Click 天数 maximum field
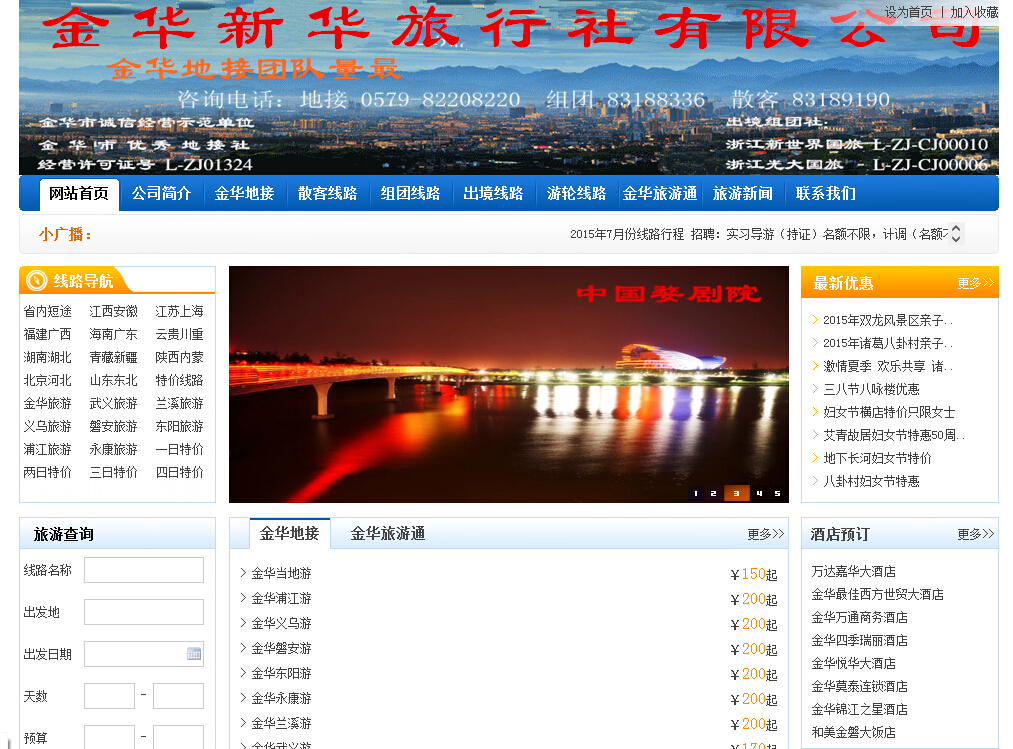1013x749 pixels. [x=178, y=696]
